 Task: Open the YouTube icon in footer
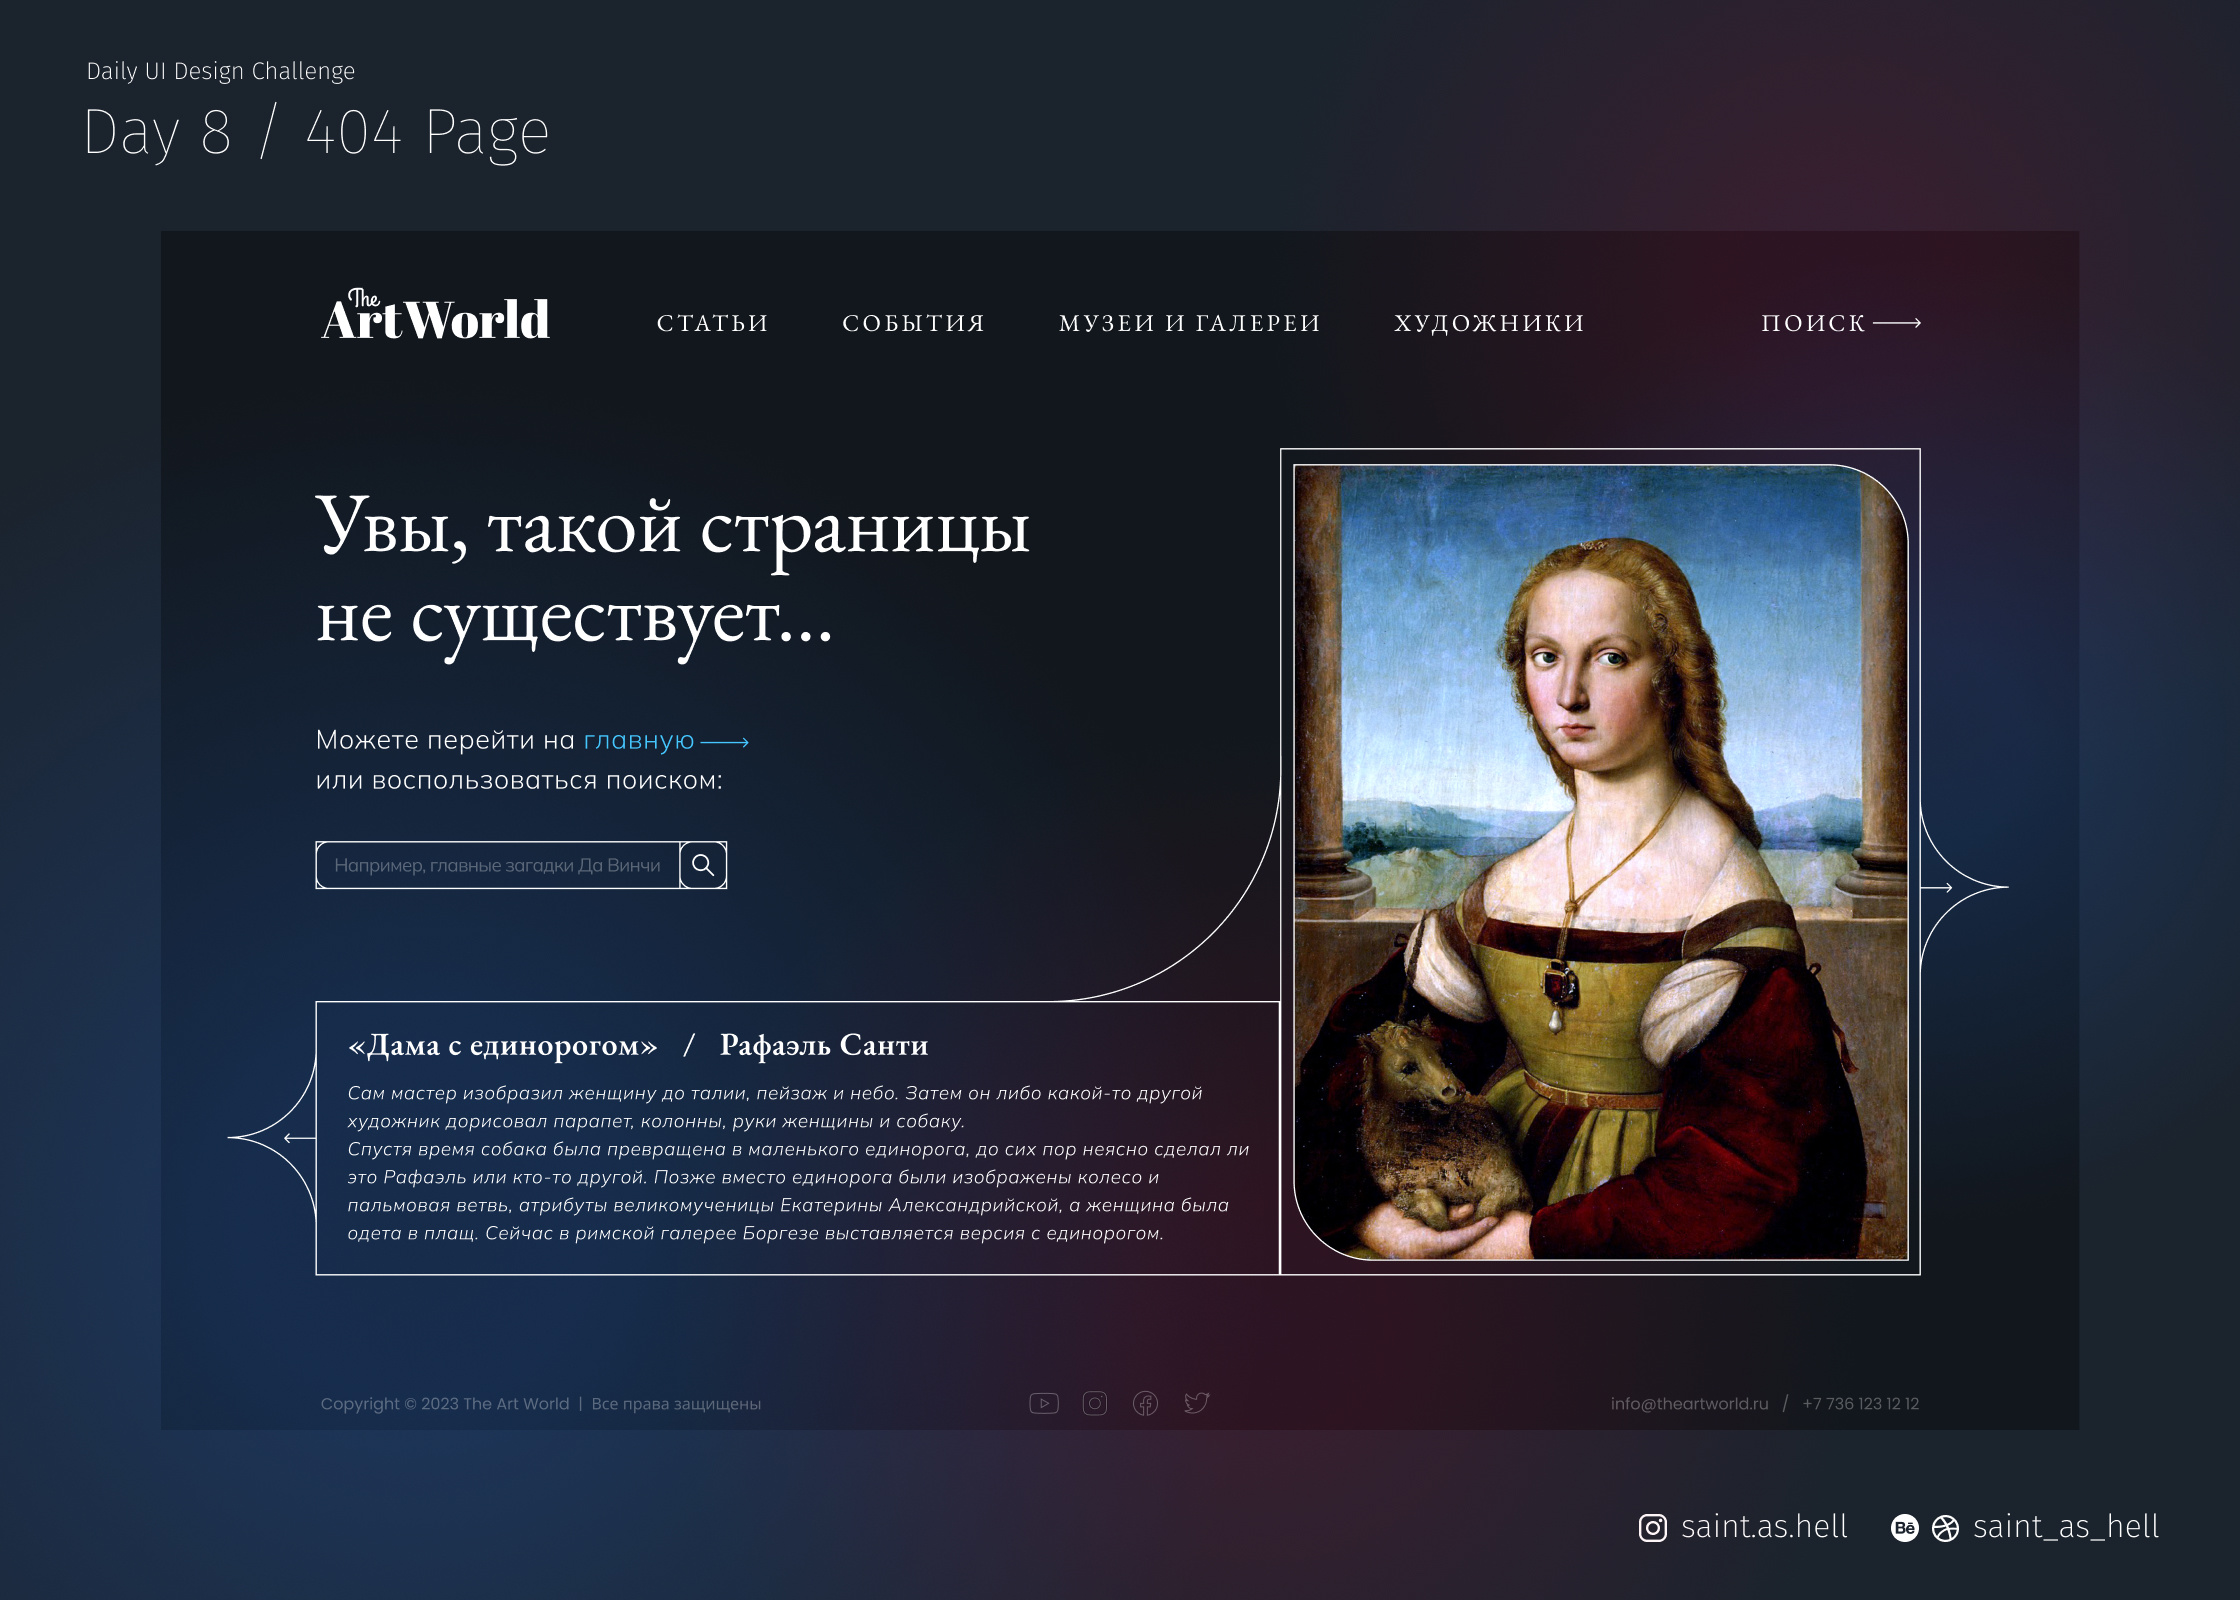pyautogui.click(x=1043, y=1403)
